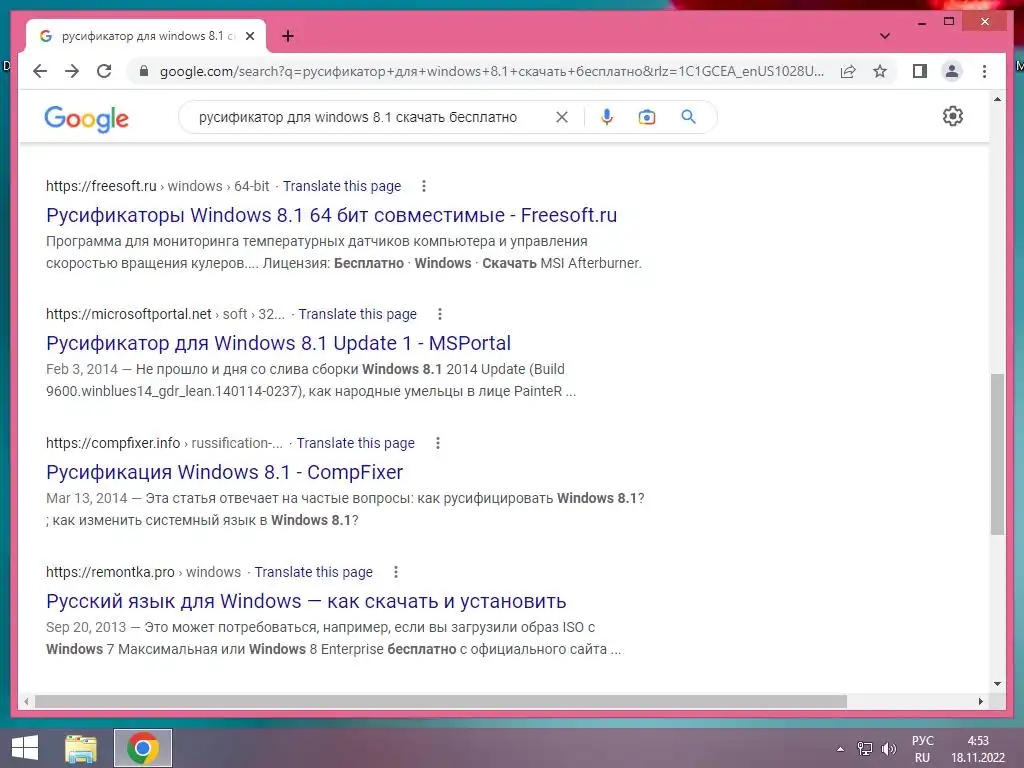
Task: Click the horizontal scrollbar thumb
Action: pos(441,701)
